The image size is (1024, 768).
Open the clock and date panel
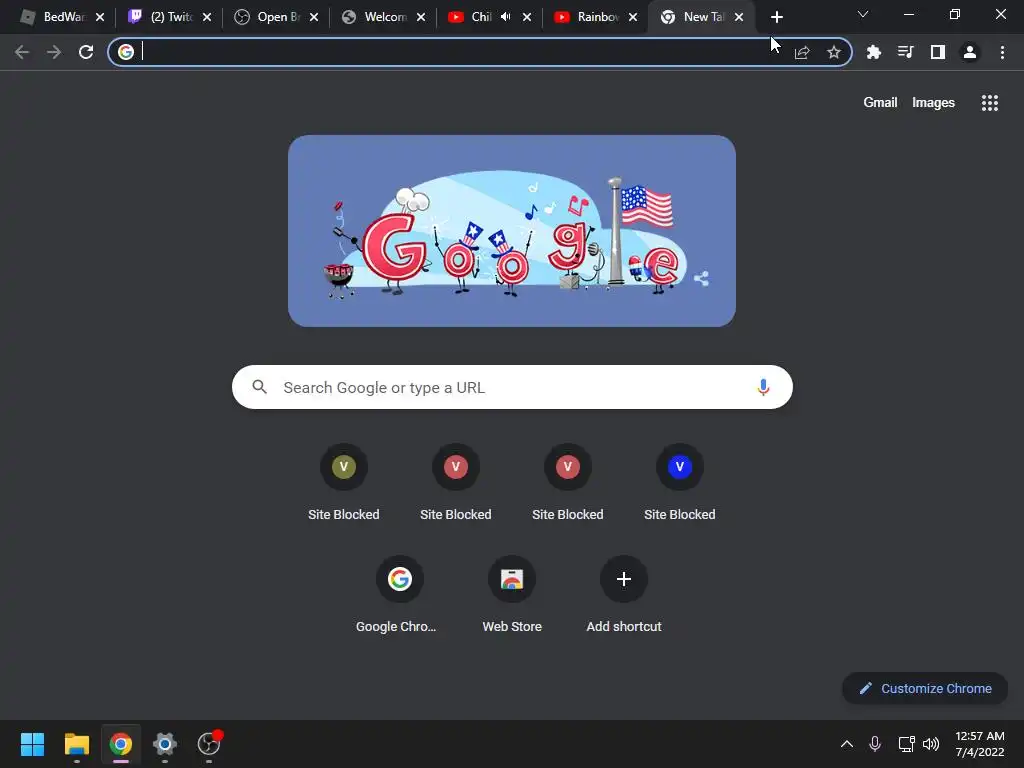[979, 744]
